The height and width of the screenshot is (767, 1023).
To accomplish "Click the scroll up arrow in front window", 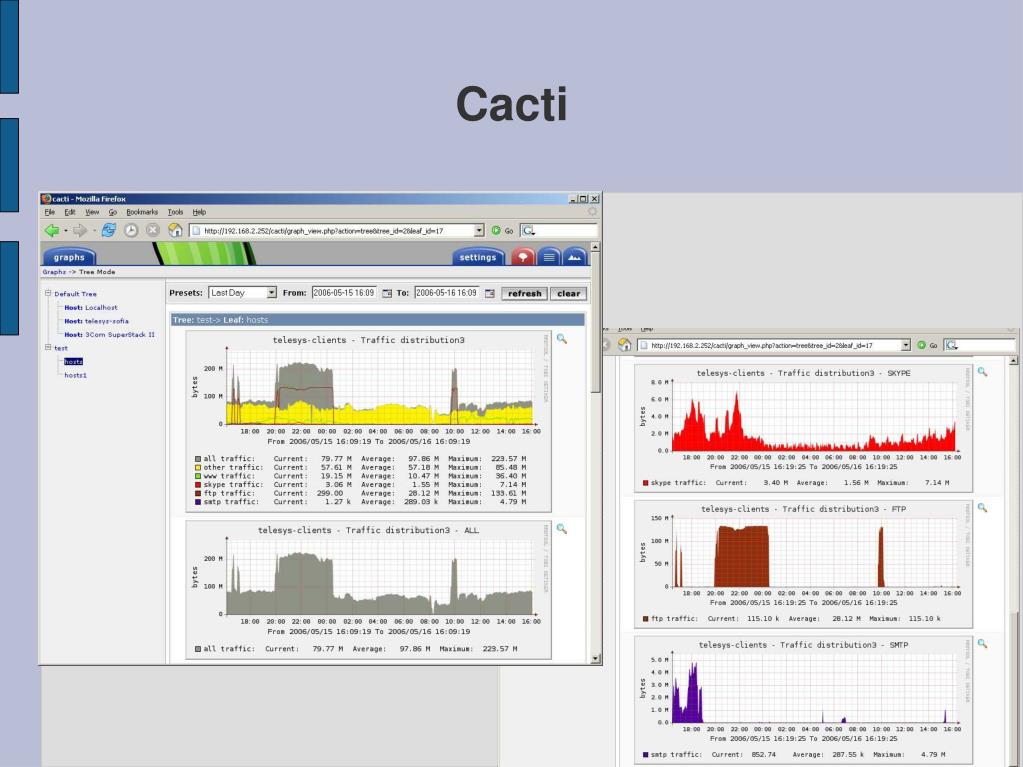I will click(x=595, y=247).
